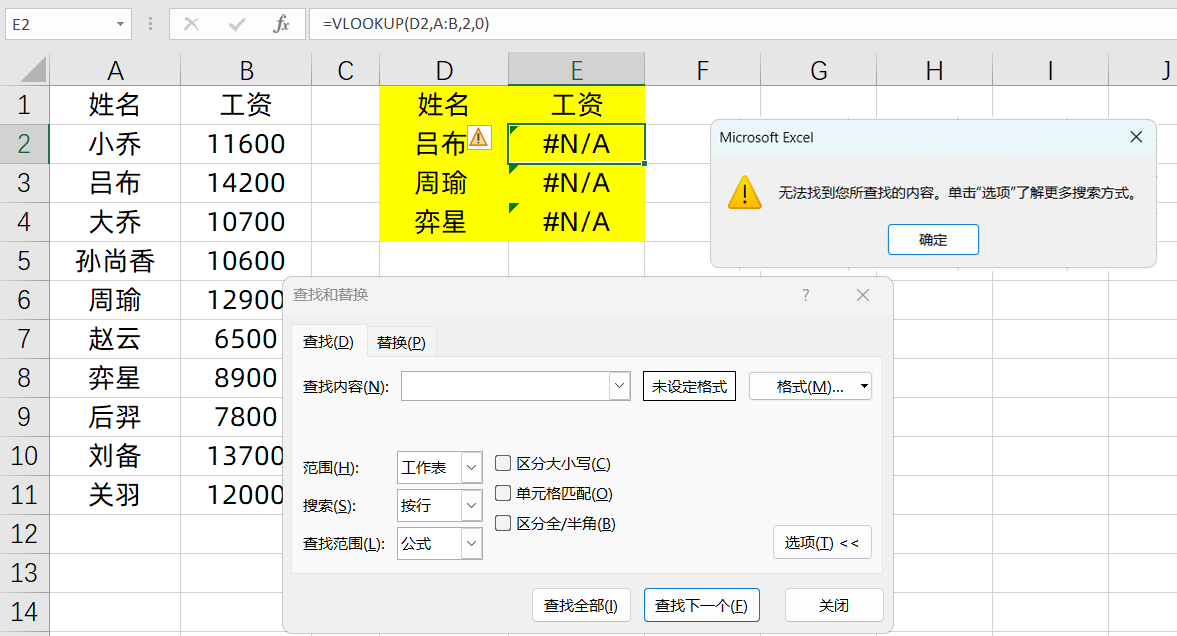Click in the 查找内容 input field

point(506,386)
